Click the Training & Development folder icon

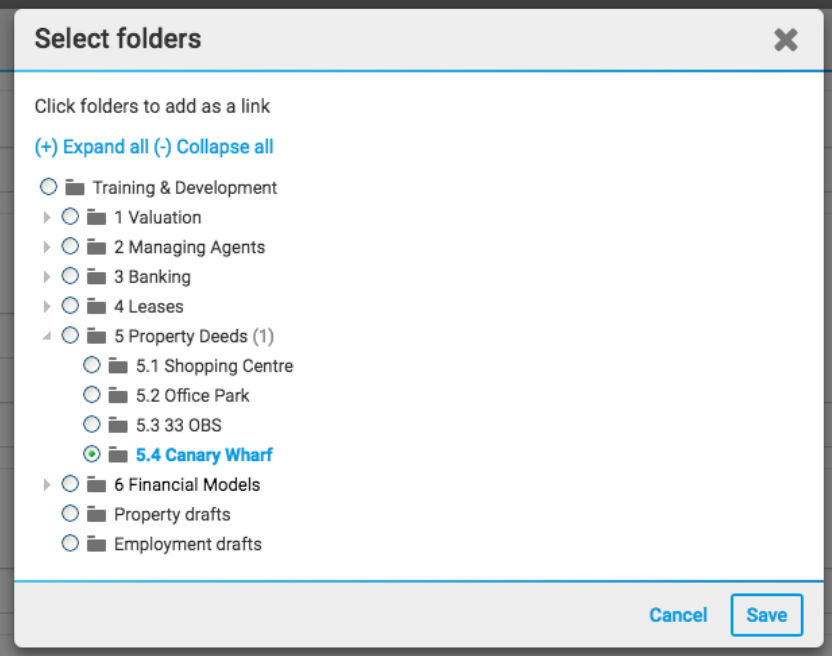coord(75,187)
